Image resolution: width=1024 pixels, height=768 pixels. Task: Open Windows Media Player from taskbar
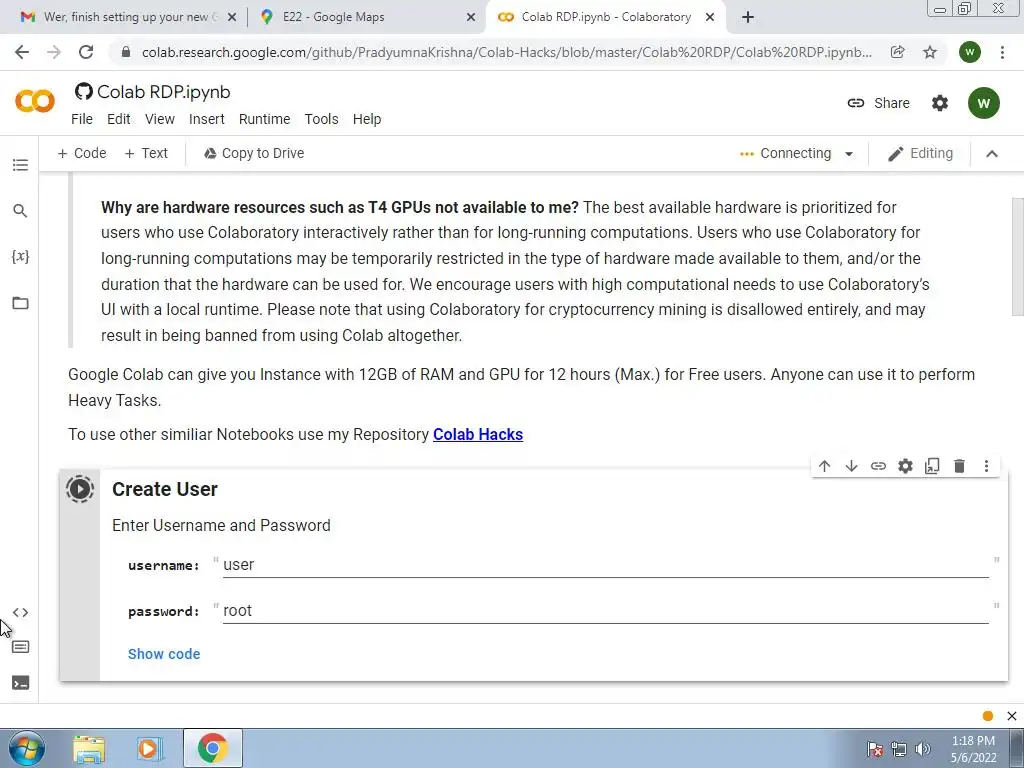(x=150, y=748)
